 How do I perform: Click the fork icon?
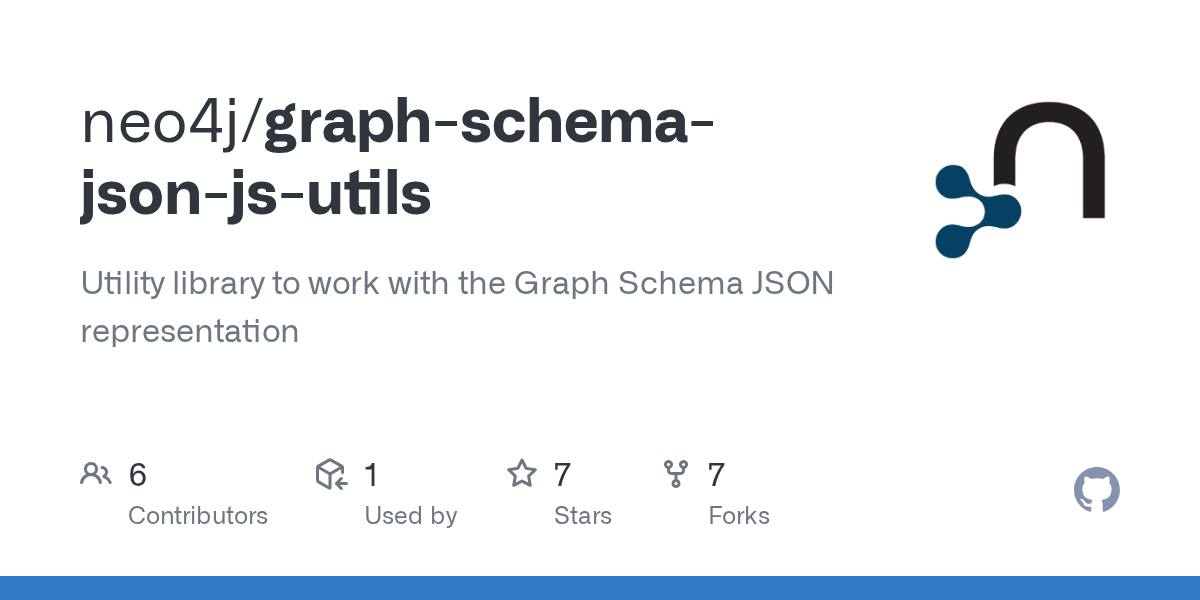676,474
